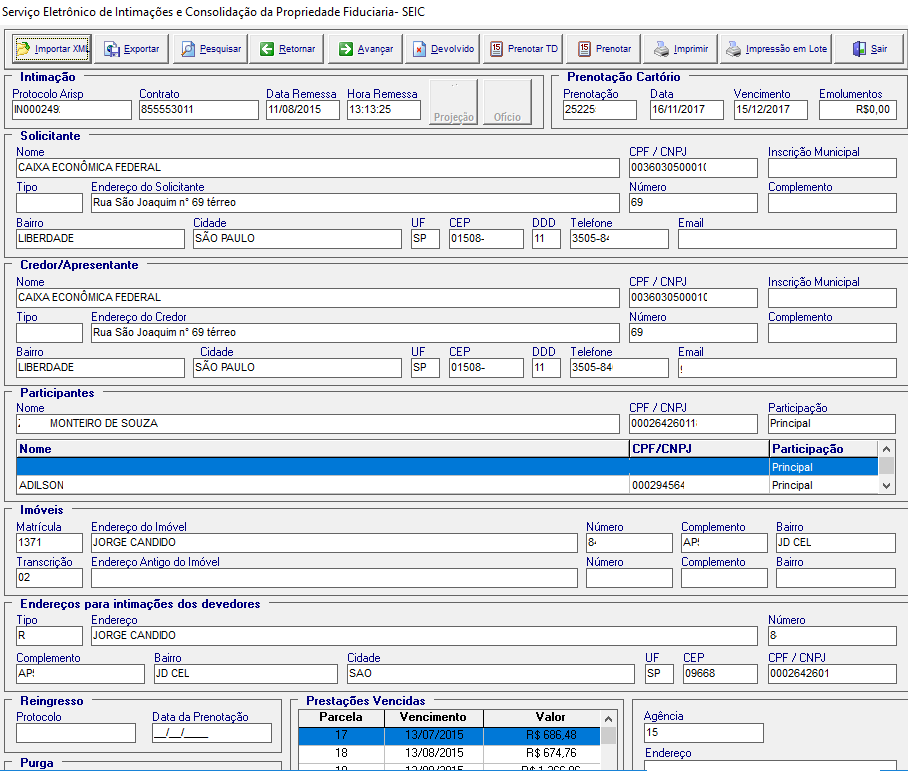Viewport: 908px width, 771px height.
Task: Click the Solicitante Cidade field
Action: (x=297, y=239)
